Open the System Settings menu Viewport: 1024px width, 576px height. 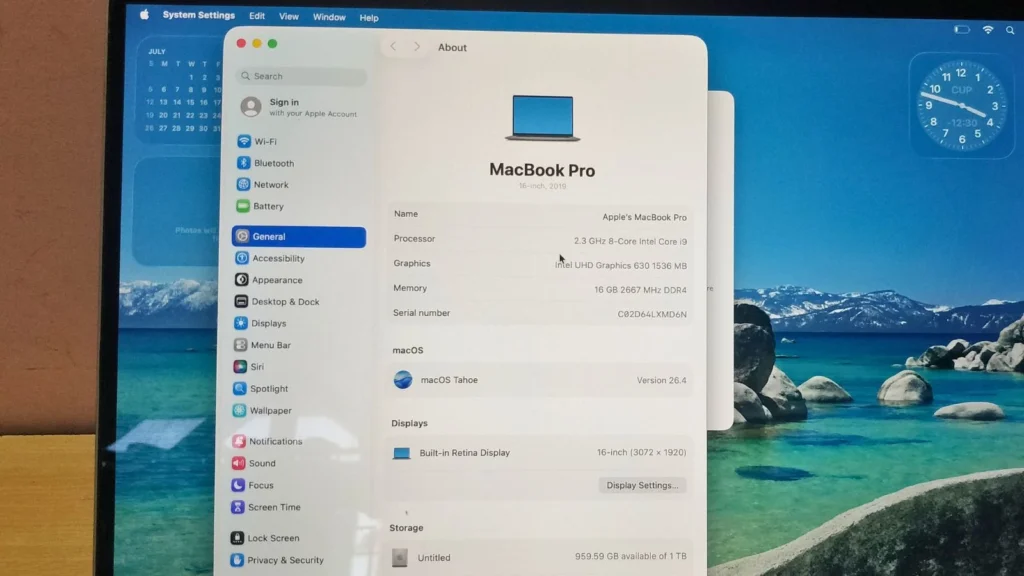(x=199, y=15)
